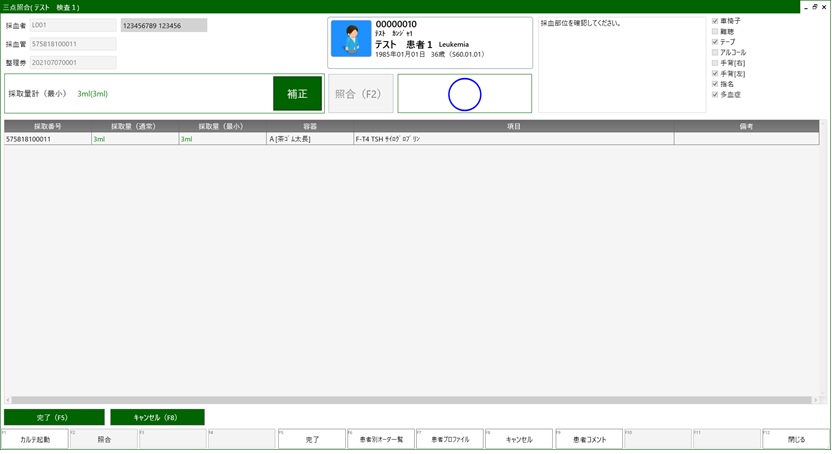Select the row with 採取番号 575818100011
Viewport: 832px width, 454px height.
click(x=48, y=140)
